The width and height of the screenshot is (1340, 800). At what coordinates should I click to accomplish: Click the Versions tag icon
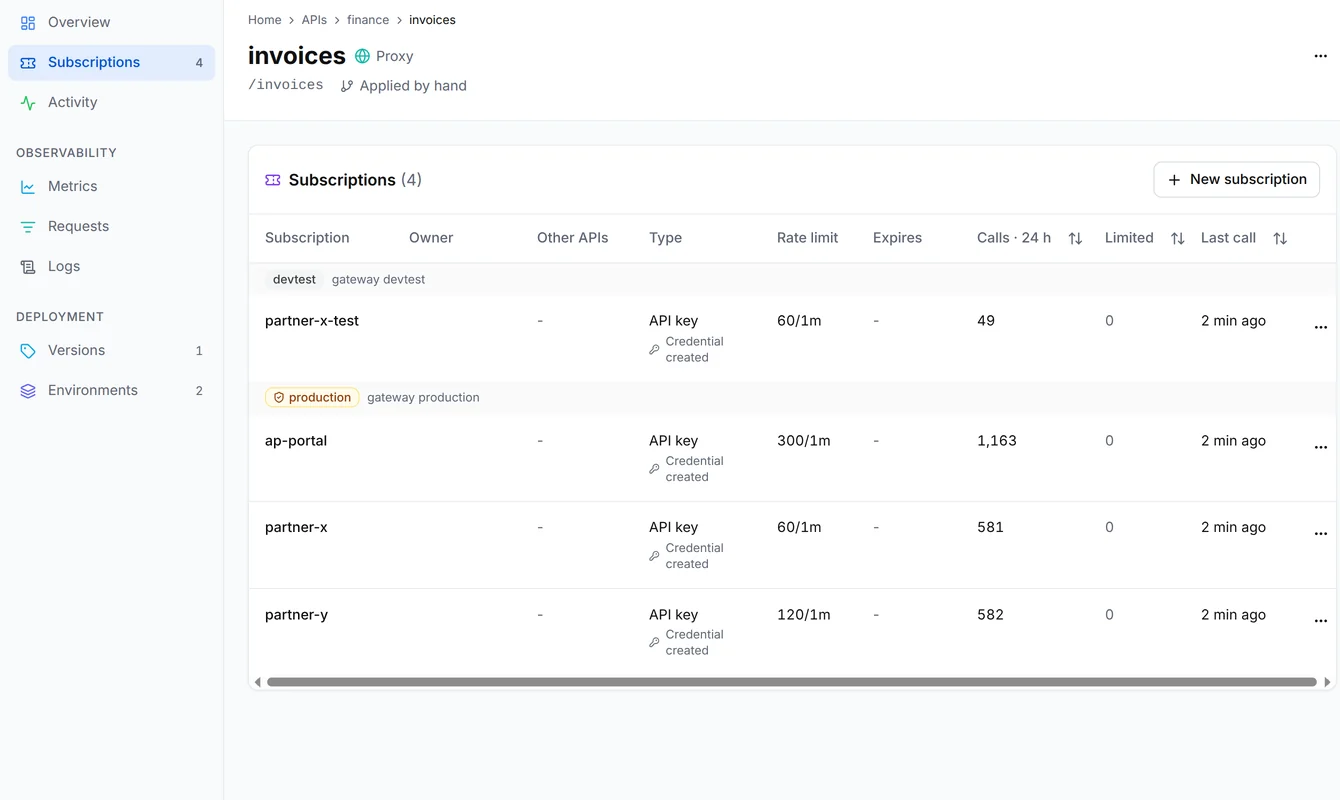28,350
